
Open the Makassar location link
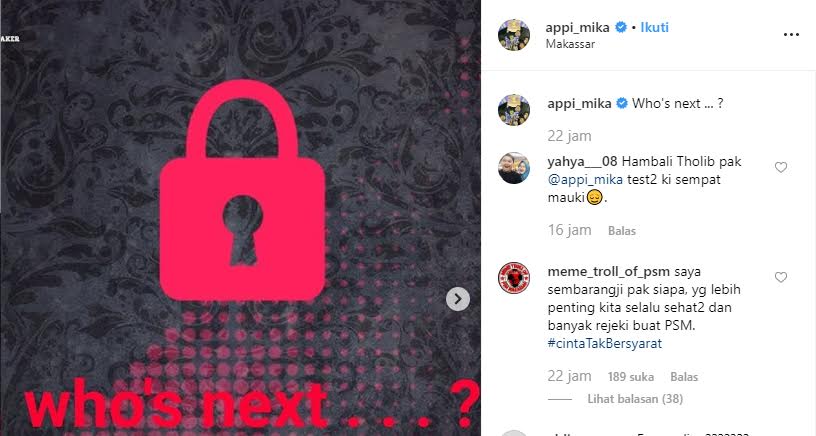[570, 44]
